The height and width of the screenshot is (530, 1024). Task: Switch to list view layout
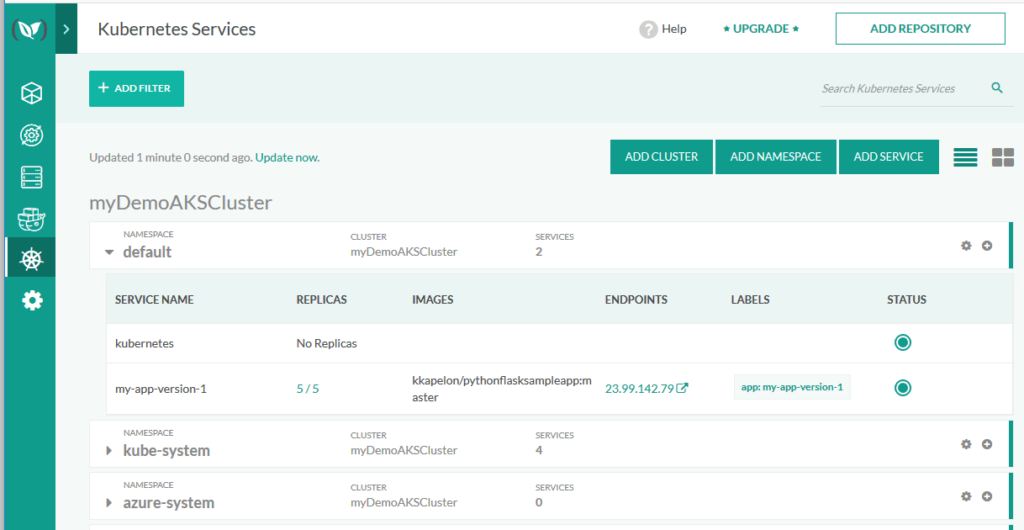[965, 157]
